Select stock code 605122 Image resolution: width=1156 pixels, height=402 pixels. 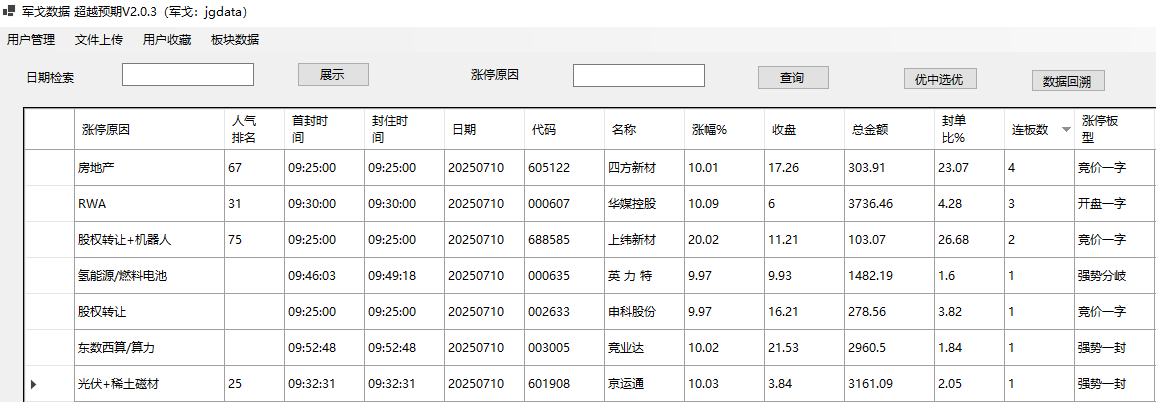pyautogui.click(x=563, y=167)
